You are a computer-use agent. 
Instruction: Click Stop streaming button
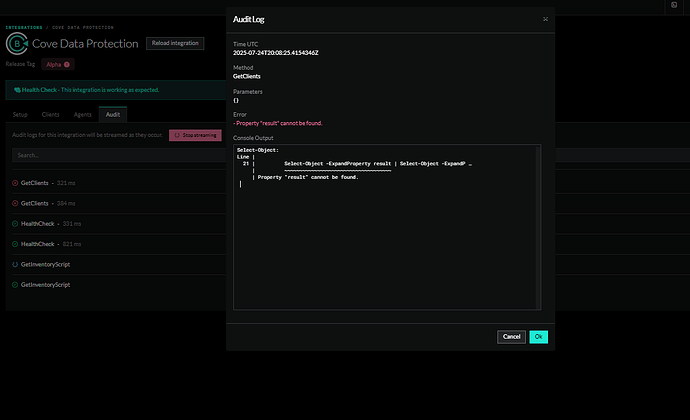tap(195, 135)
